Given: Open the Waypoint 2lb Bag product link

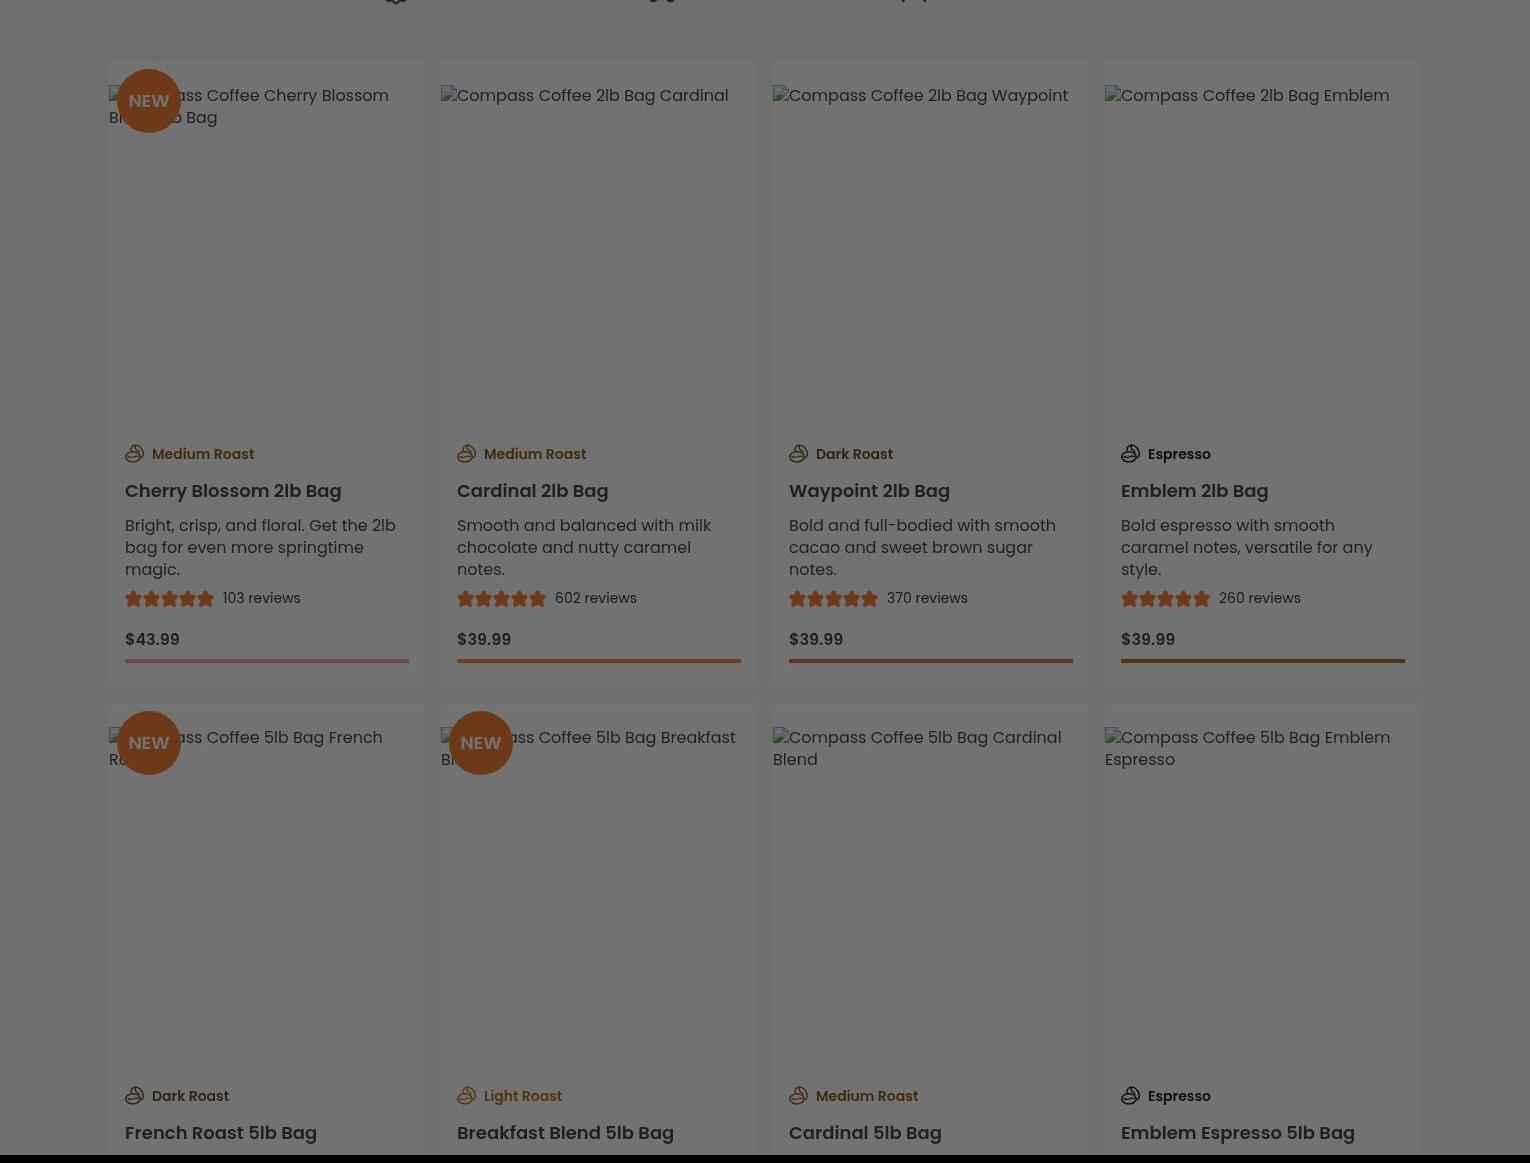Looking at the screenshot, I should pyautogui.click(x=869, y=490).
